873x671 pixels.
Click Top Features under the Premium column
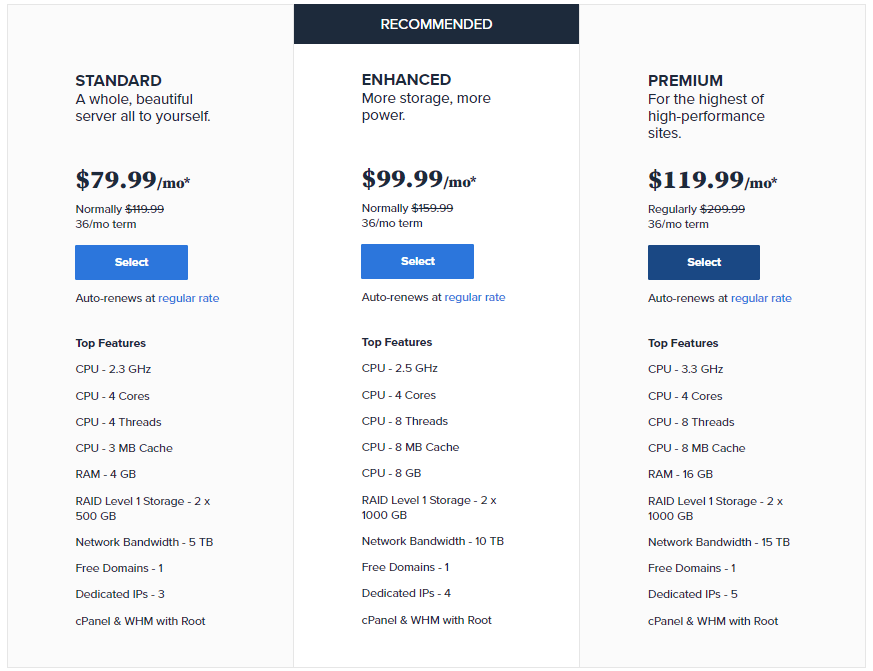coord(683,343)
